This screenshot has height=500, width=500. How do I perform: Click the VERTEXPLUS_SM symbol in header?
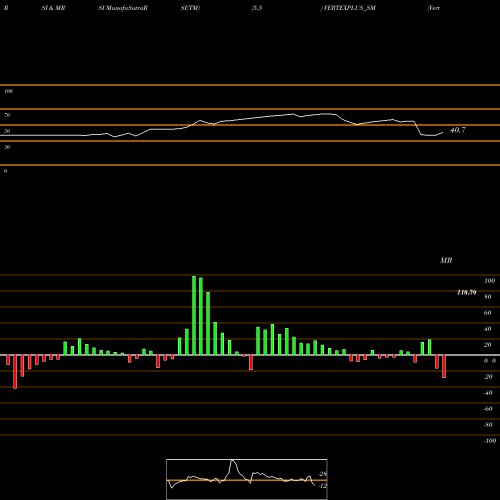(350, 8)
